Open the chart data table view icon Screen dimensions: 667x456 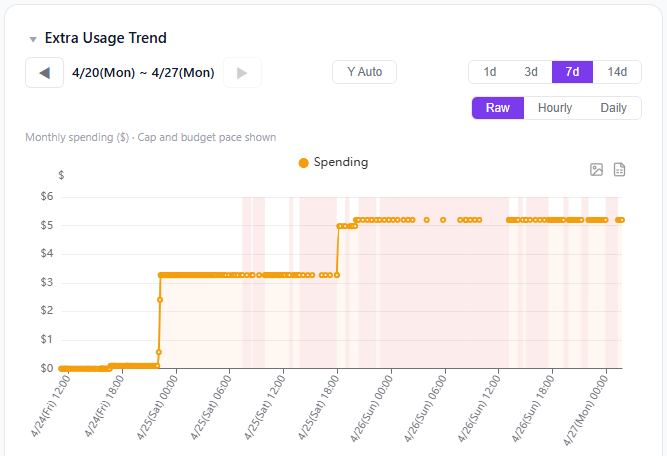click(x=620, y=170)
